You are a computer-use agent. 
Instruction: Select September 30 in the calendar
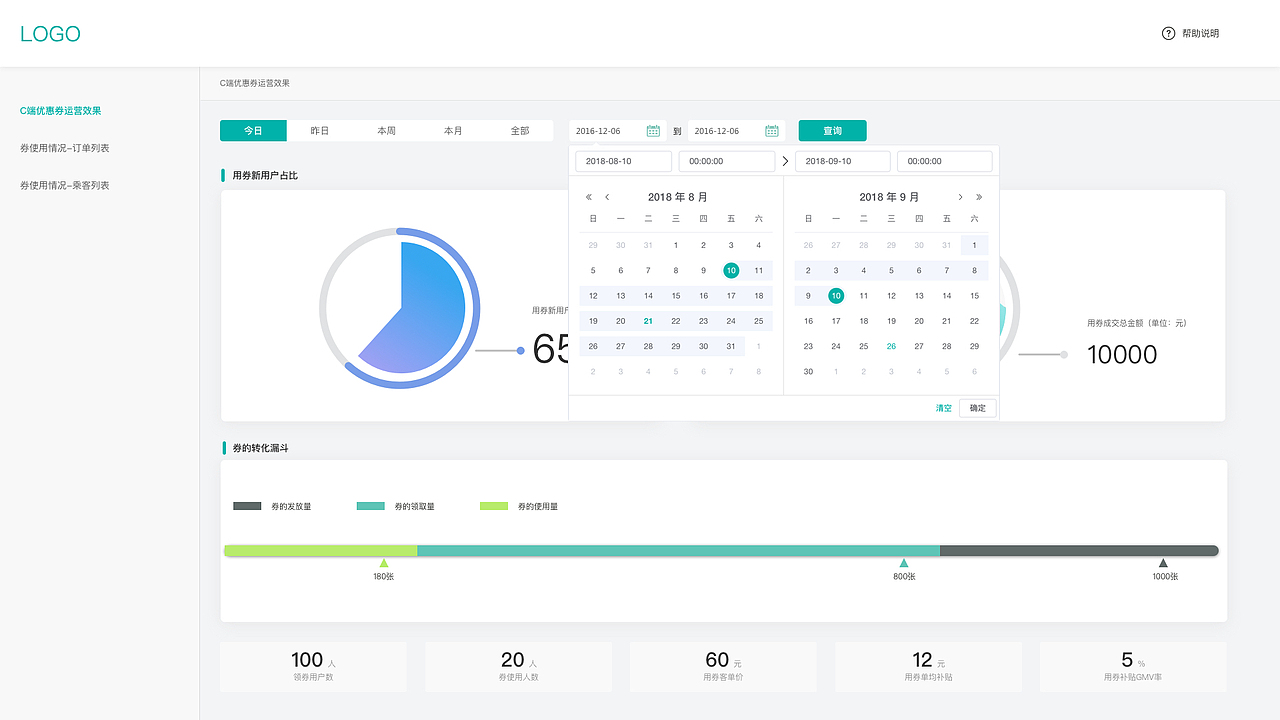pos(808,371)
